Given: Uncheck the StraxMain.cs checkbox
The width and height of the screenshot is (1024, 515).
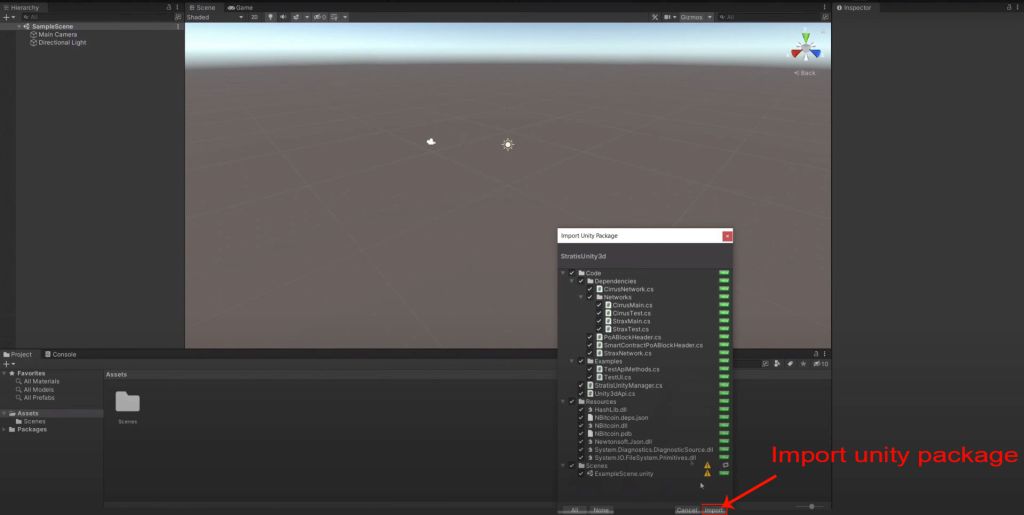Looking at the screenshot, I should click(x=599, y=321).
